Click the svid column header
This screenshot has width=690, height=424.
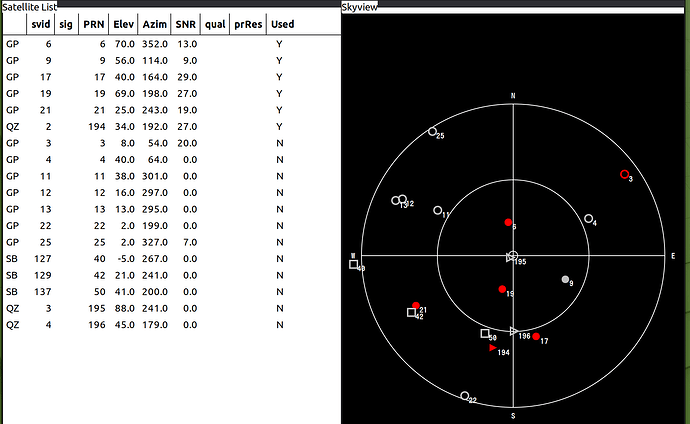40,24
